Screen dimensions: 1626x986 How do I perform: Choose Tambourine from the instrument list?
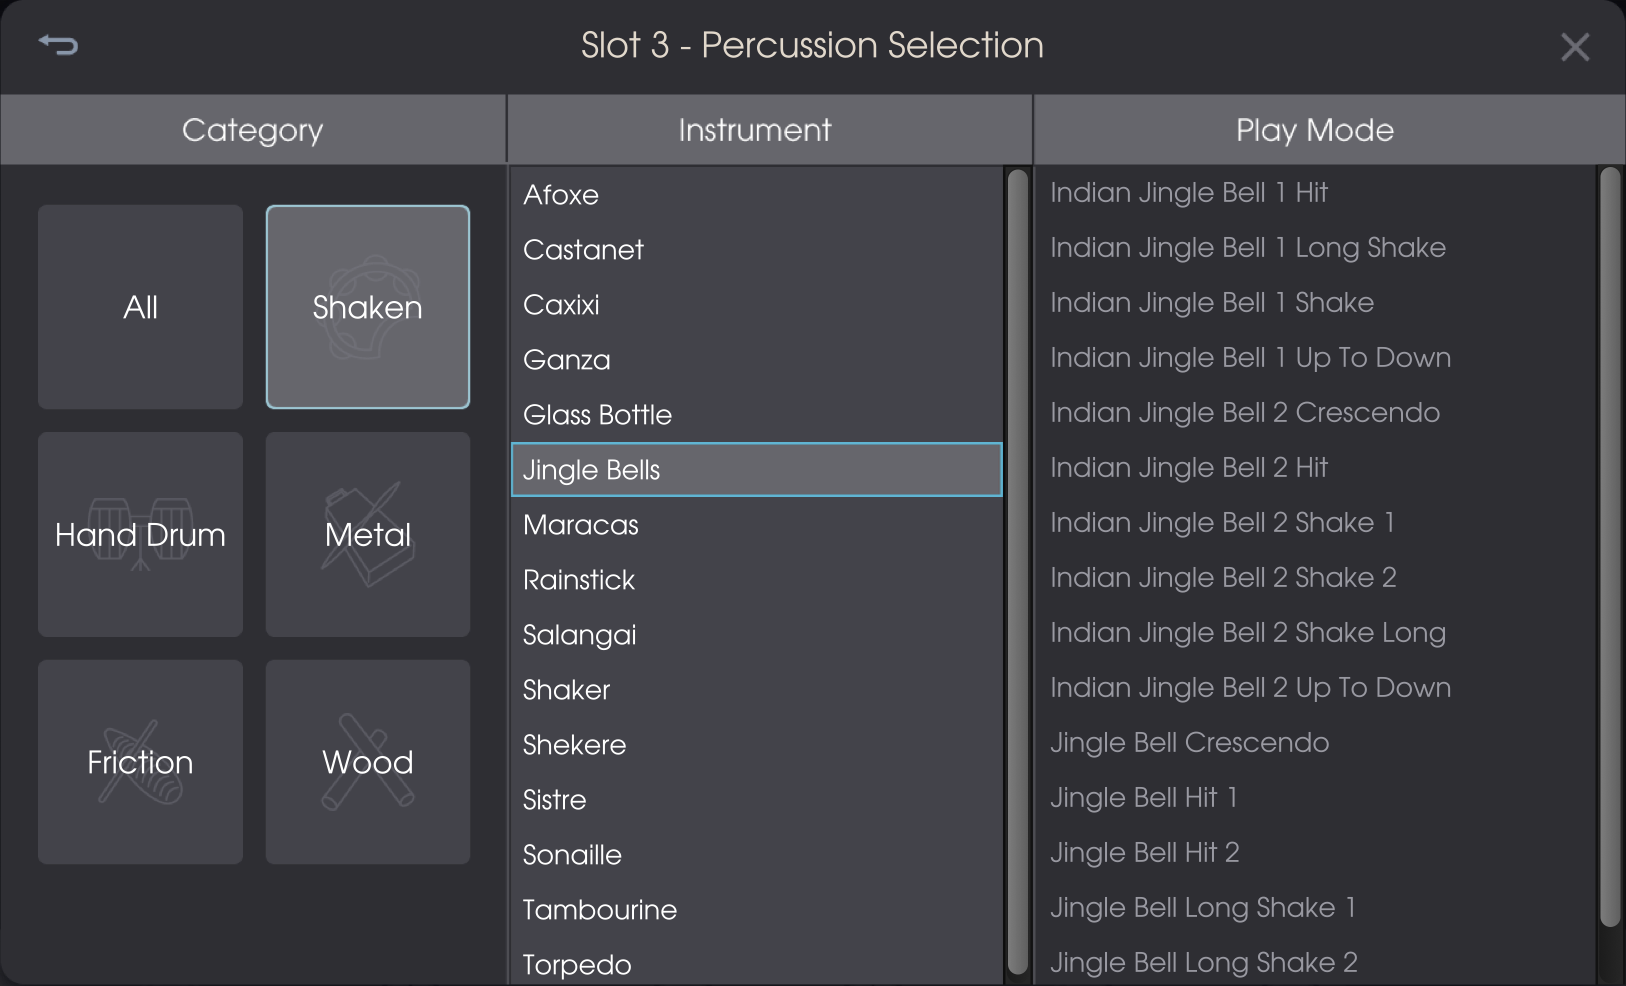pyautogui.click(x=600, y=910)
